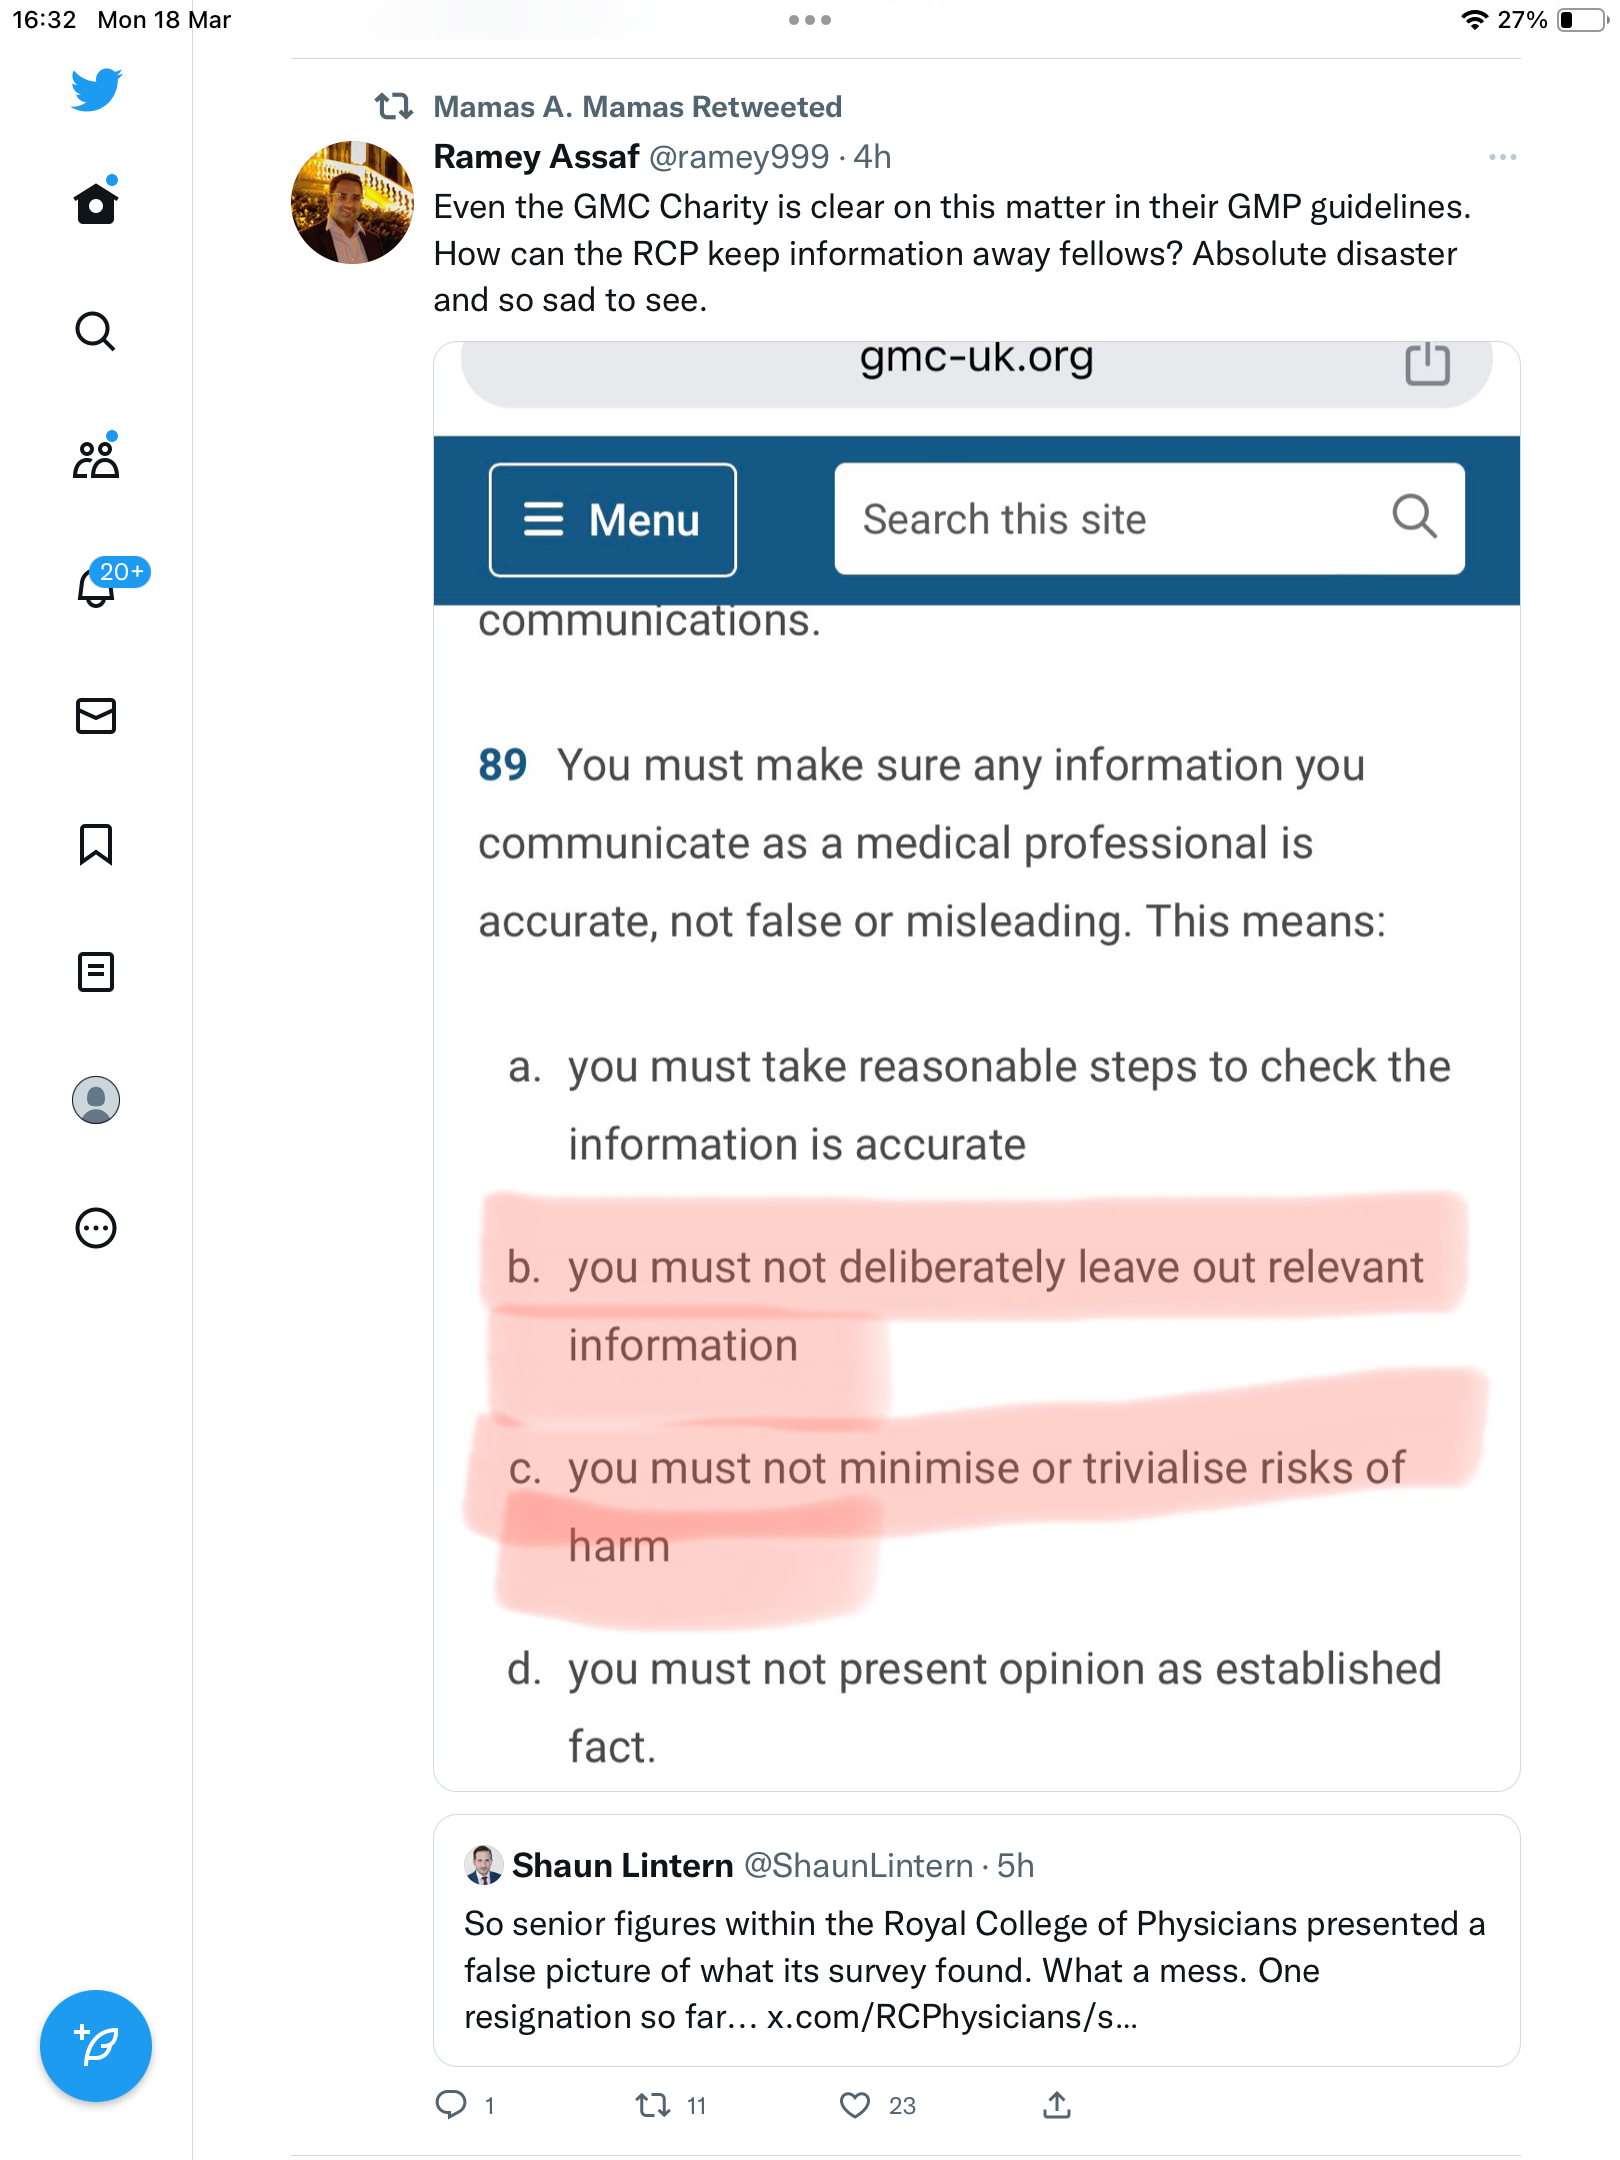Open the x.com/RCPhysicians link in quoted tweet
Image resolution: width=1620 pixels, height=2160 pixels.
[952, 2017]
